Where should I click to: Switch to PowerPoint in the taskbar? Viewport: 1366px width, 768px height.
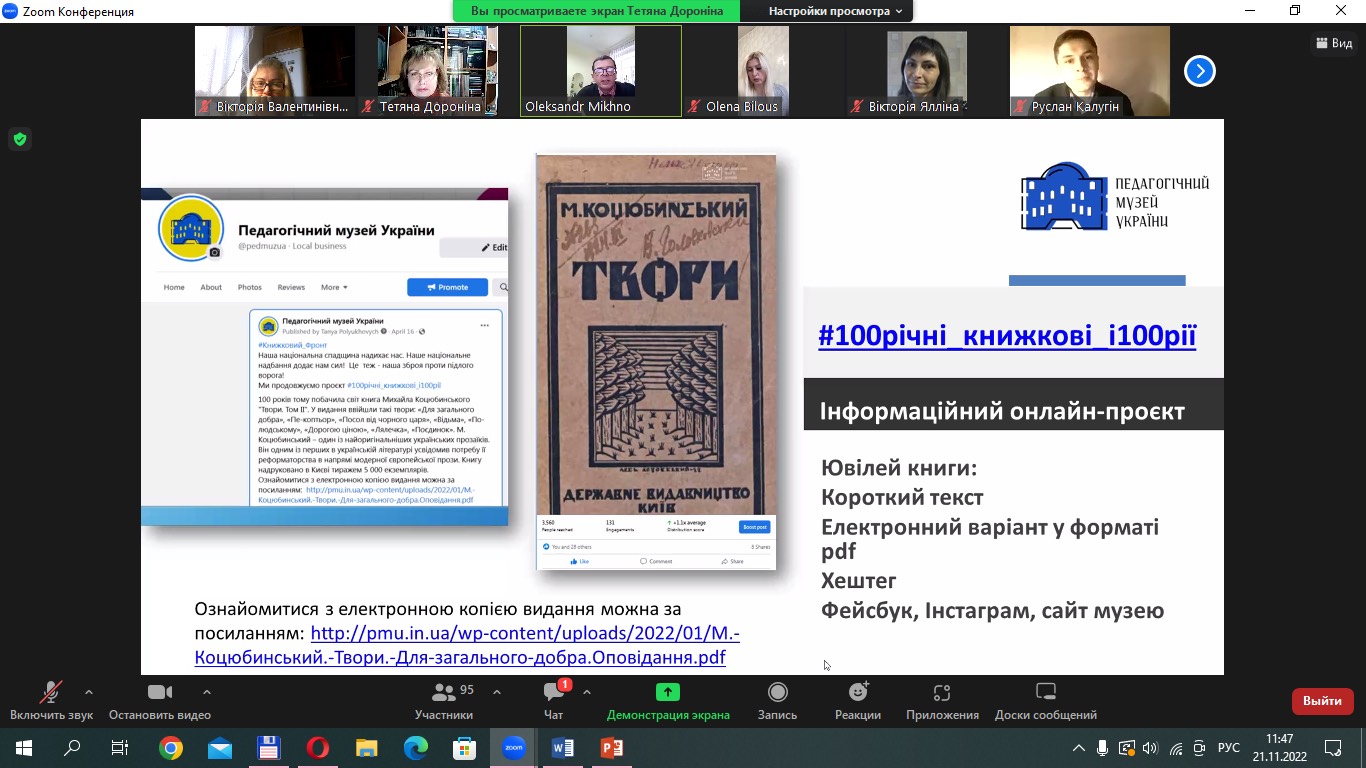point(611,748)
